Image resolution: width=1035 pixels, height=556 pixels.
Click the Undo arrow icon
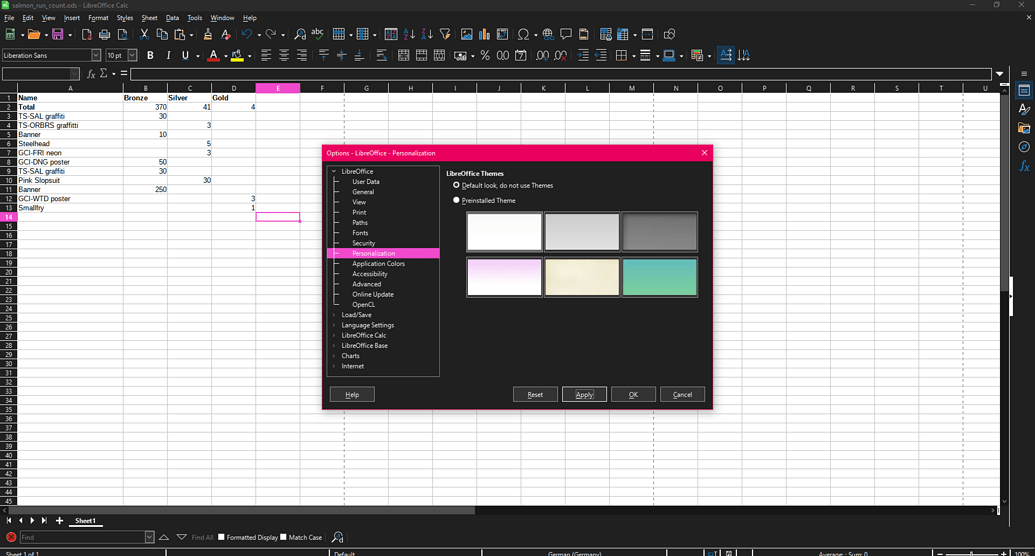click(x=247, y=34)
